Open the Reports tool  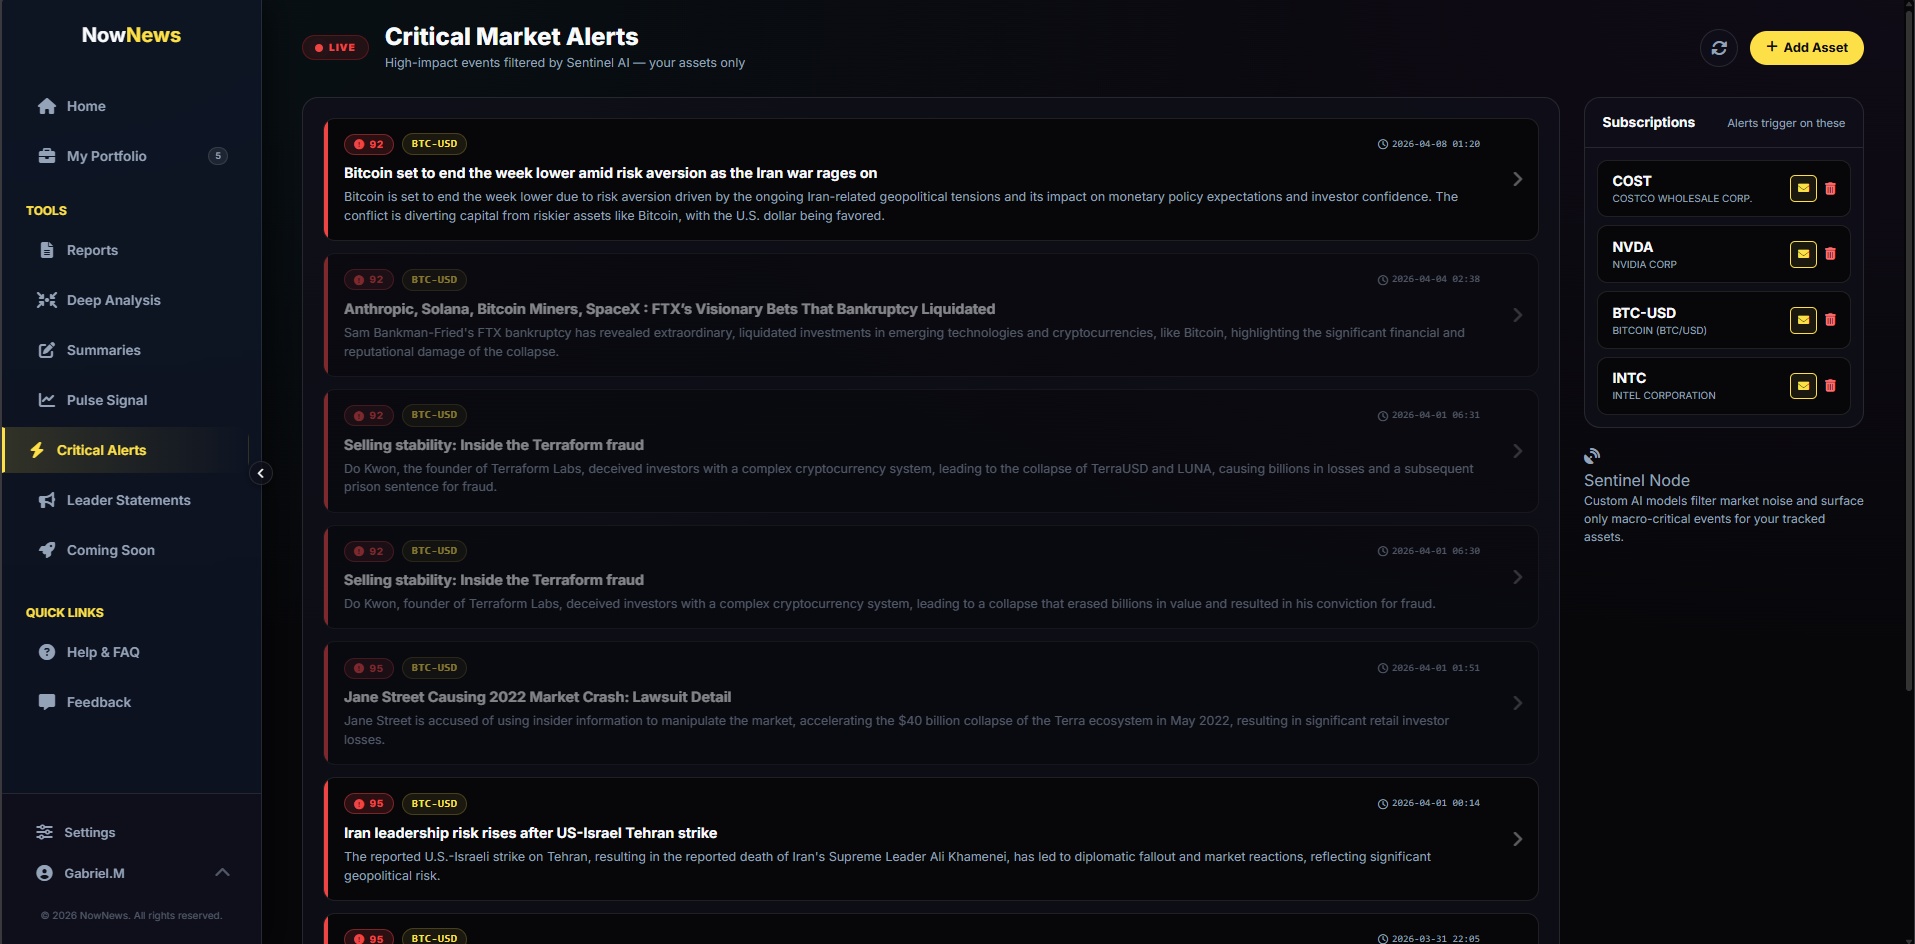(x=92, y=249)
